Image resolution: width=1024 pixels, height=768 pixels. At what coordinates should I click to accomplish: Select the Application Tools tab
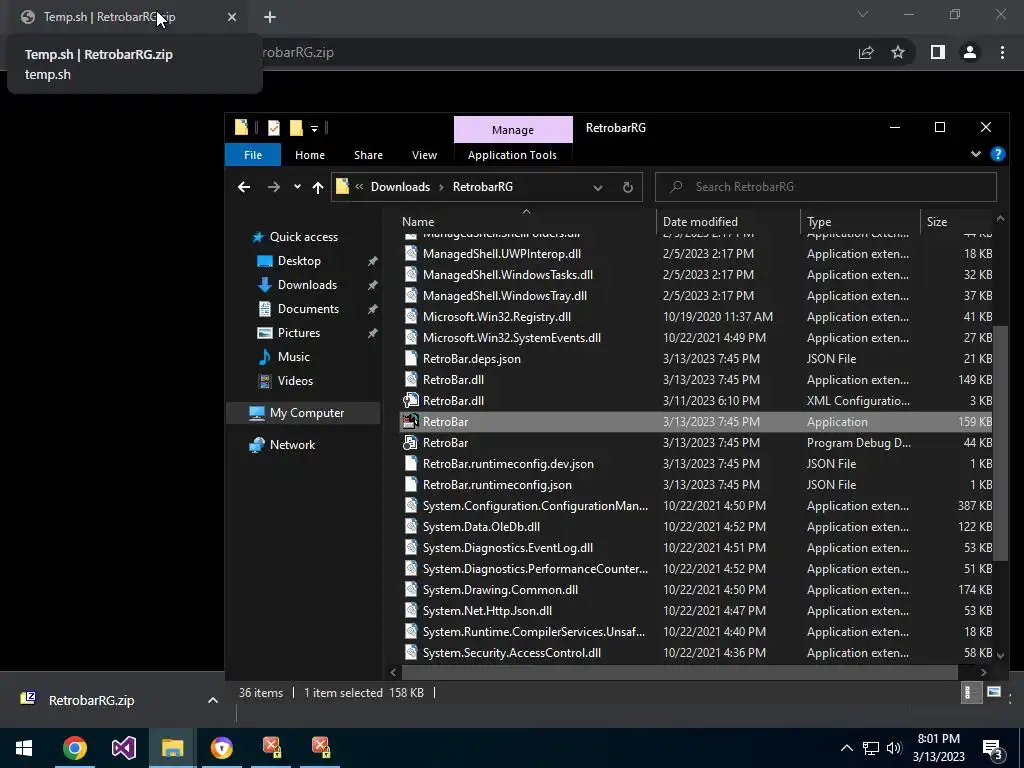[512, 155]
